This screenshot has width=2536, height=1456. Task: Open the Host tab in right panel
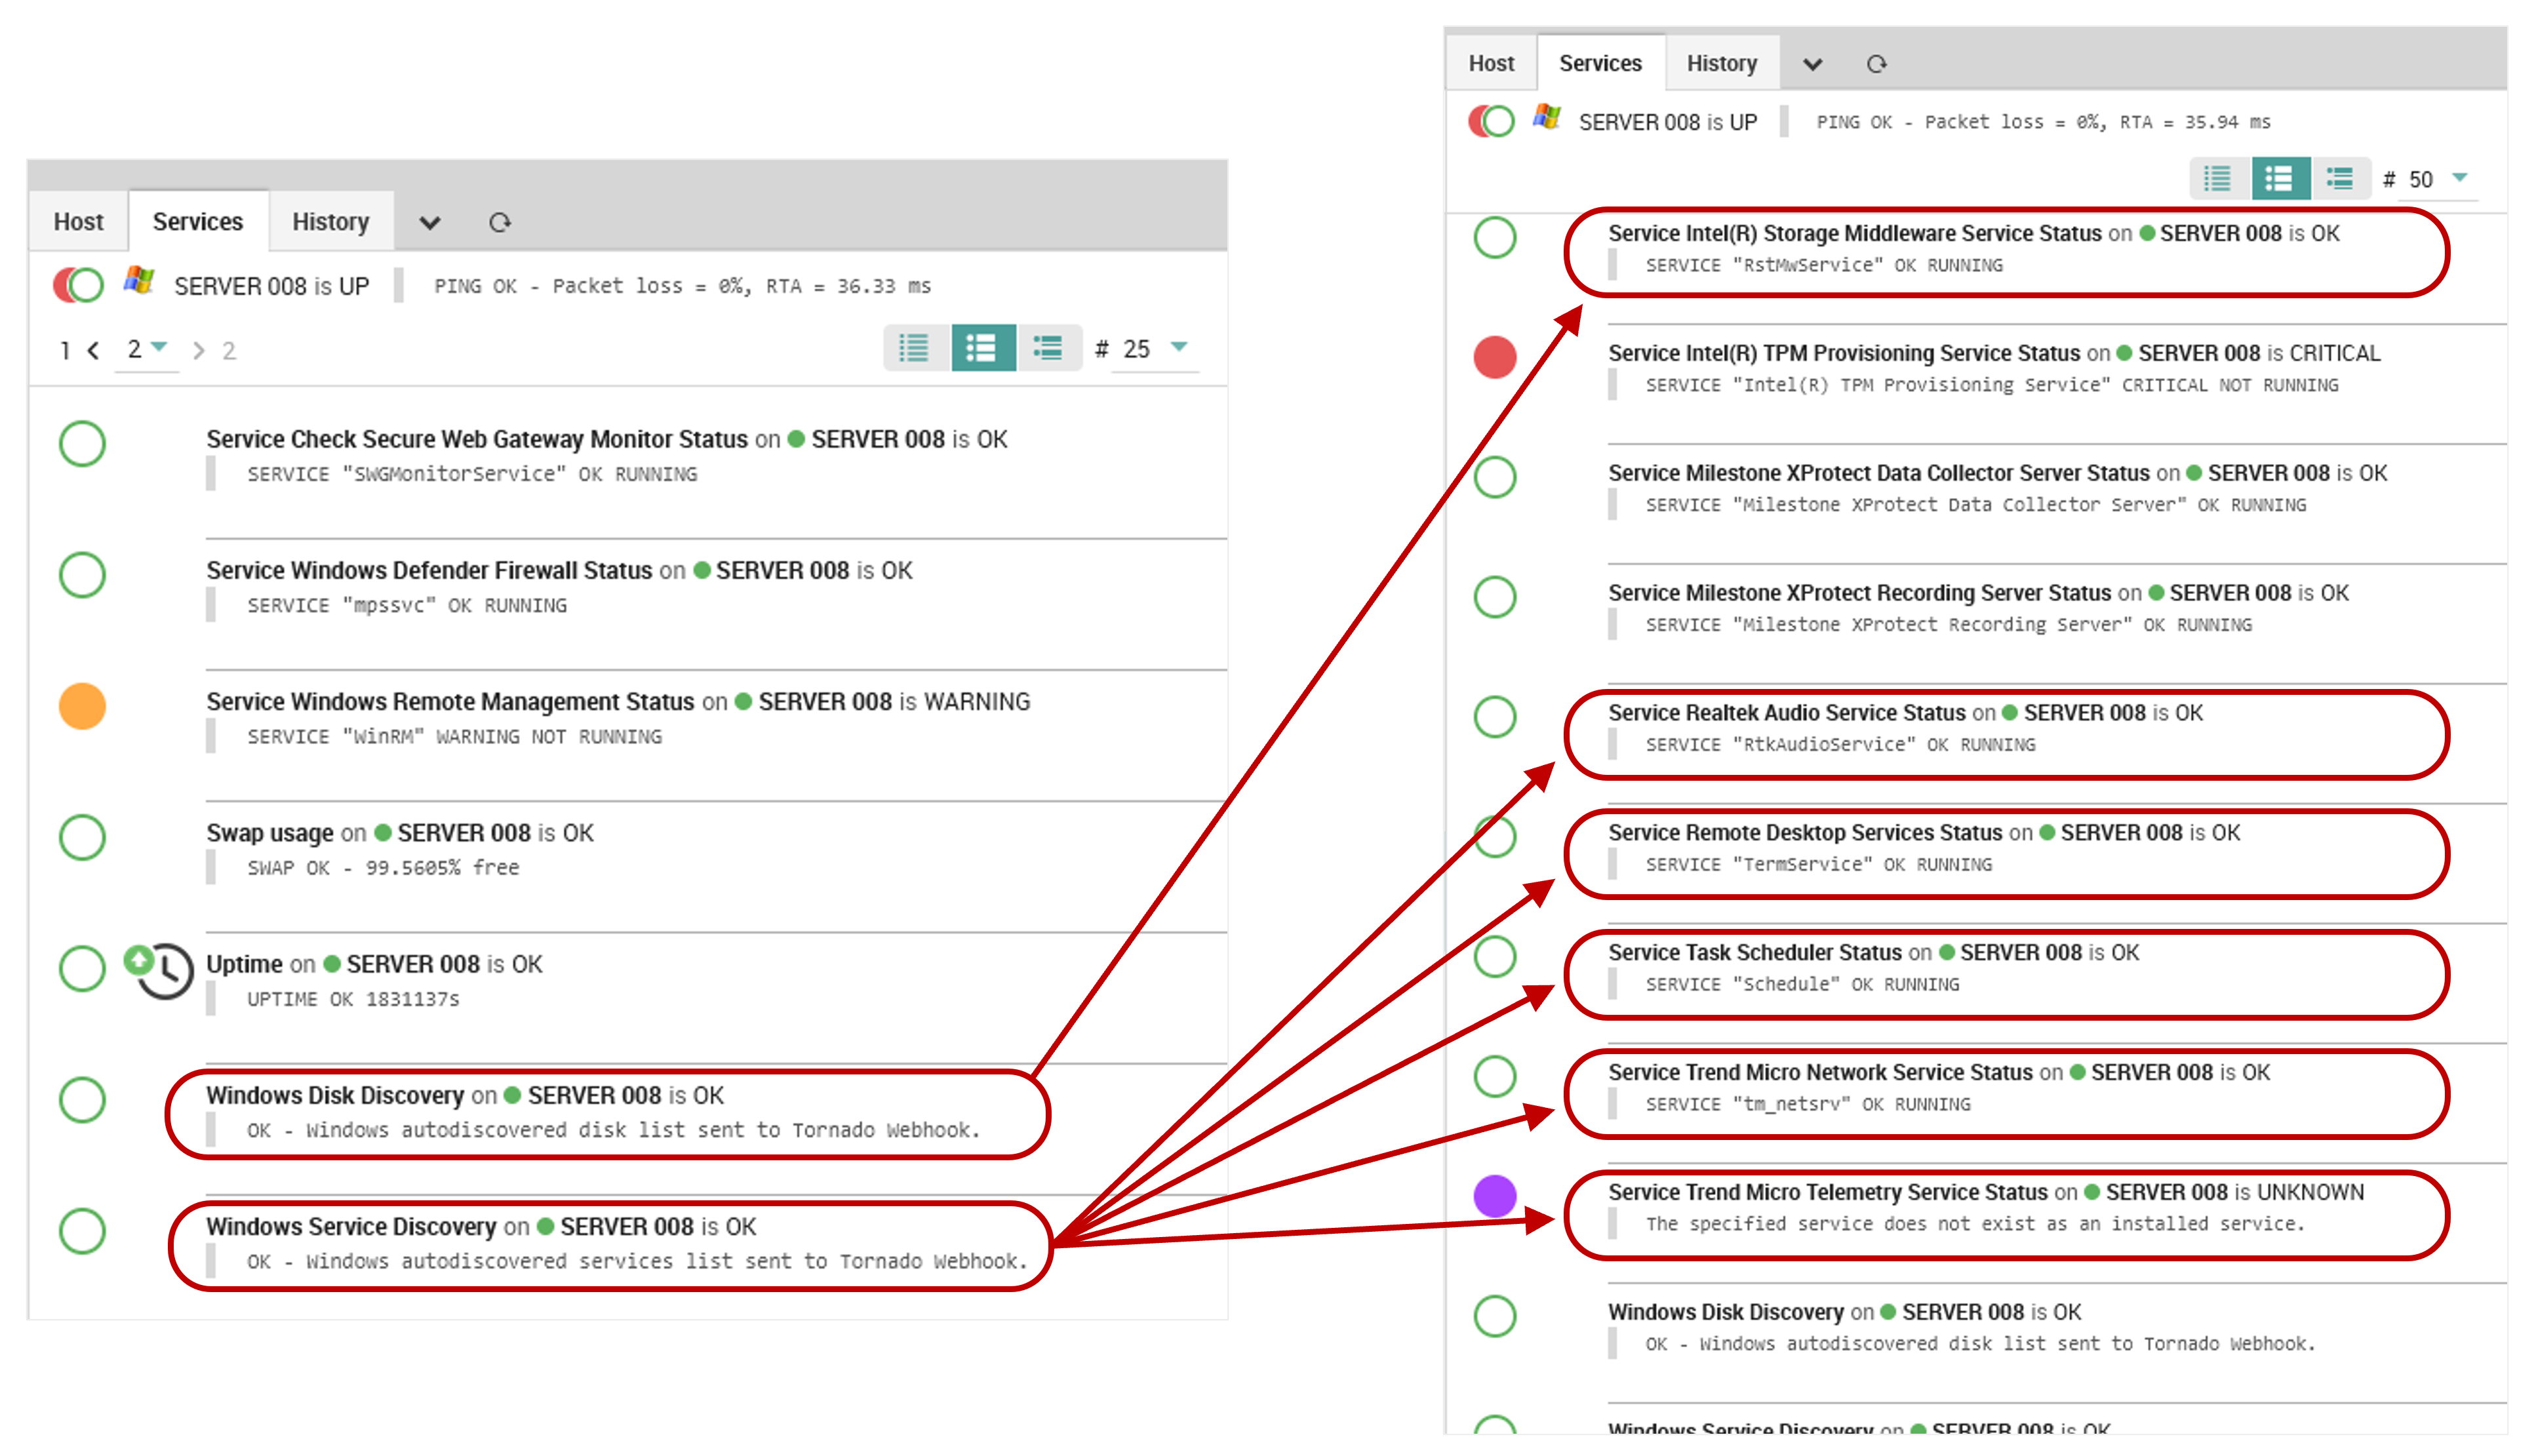pyautogui.click(x=1491, y=63)
